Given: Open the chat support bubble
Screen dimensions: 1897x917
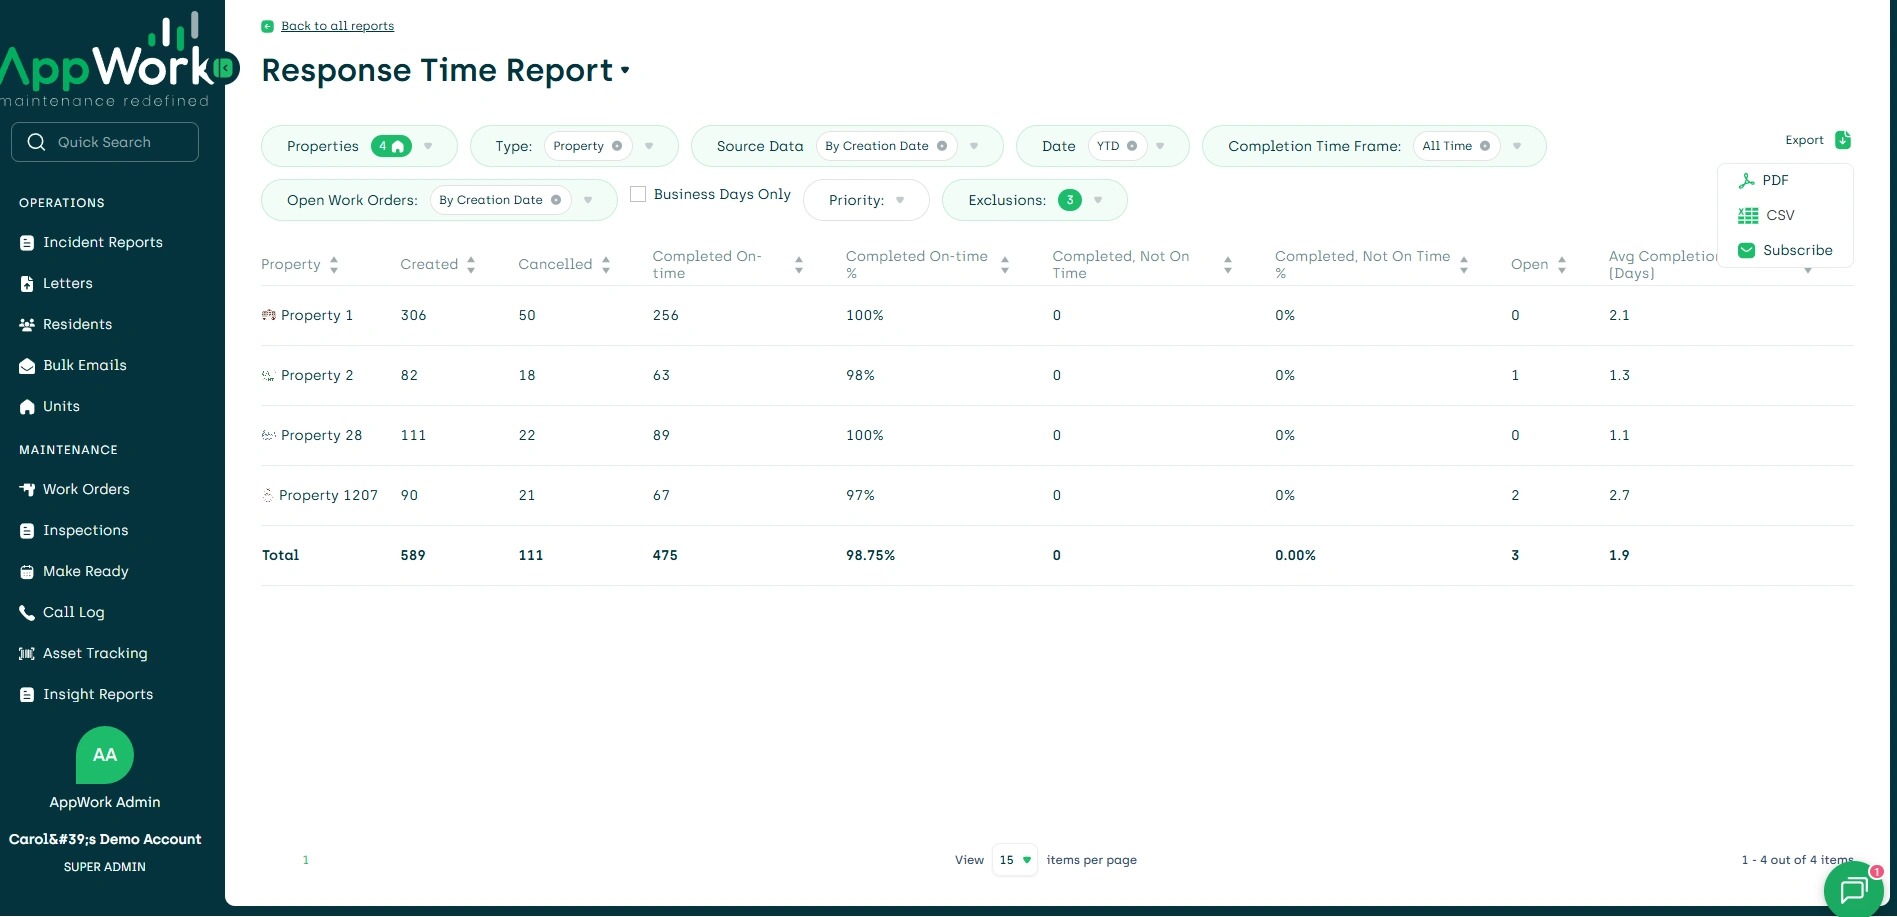Looking at the screenshot, I should pos(1854,889).
